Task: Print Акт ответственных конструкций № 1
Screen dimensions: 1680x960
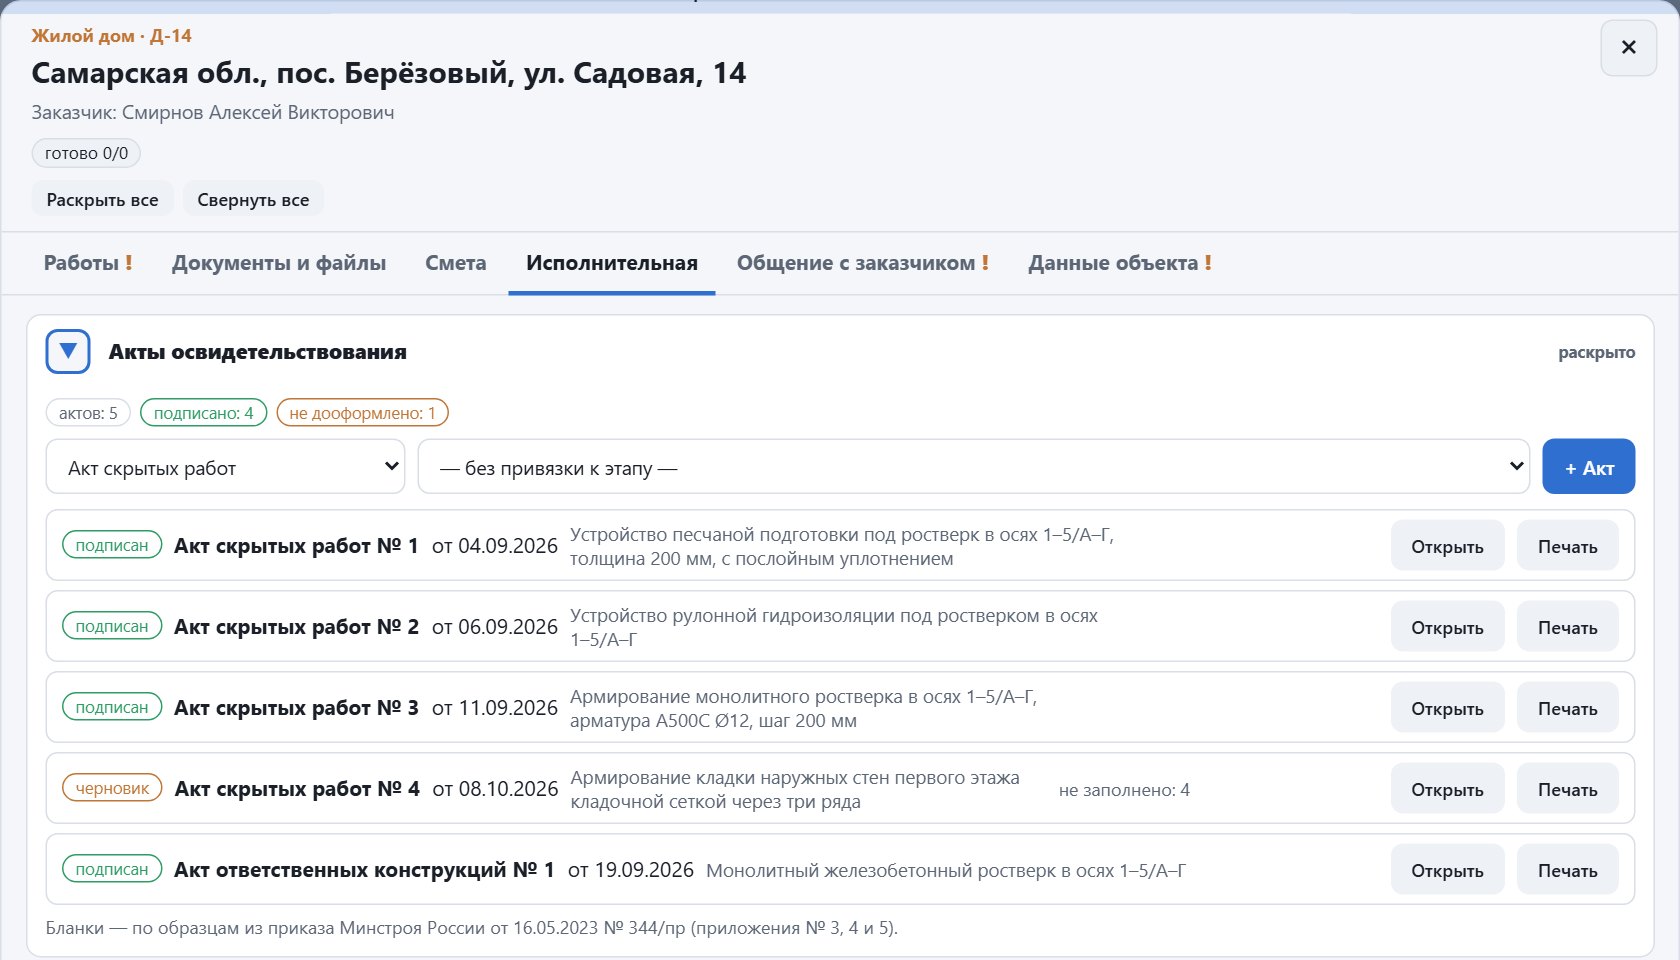Action: [x=1567, y=870]
